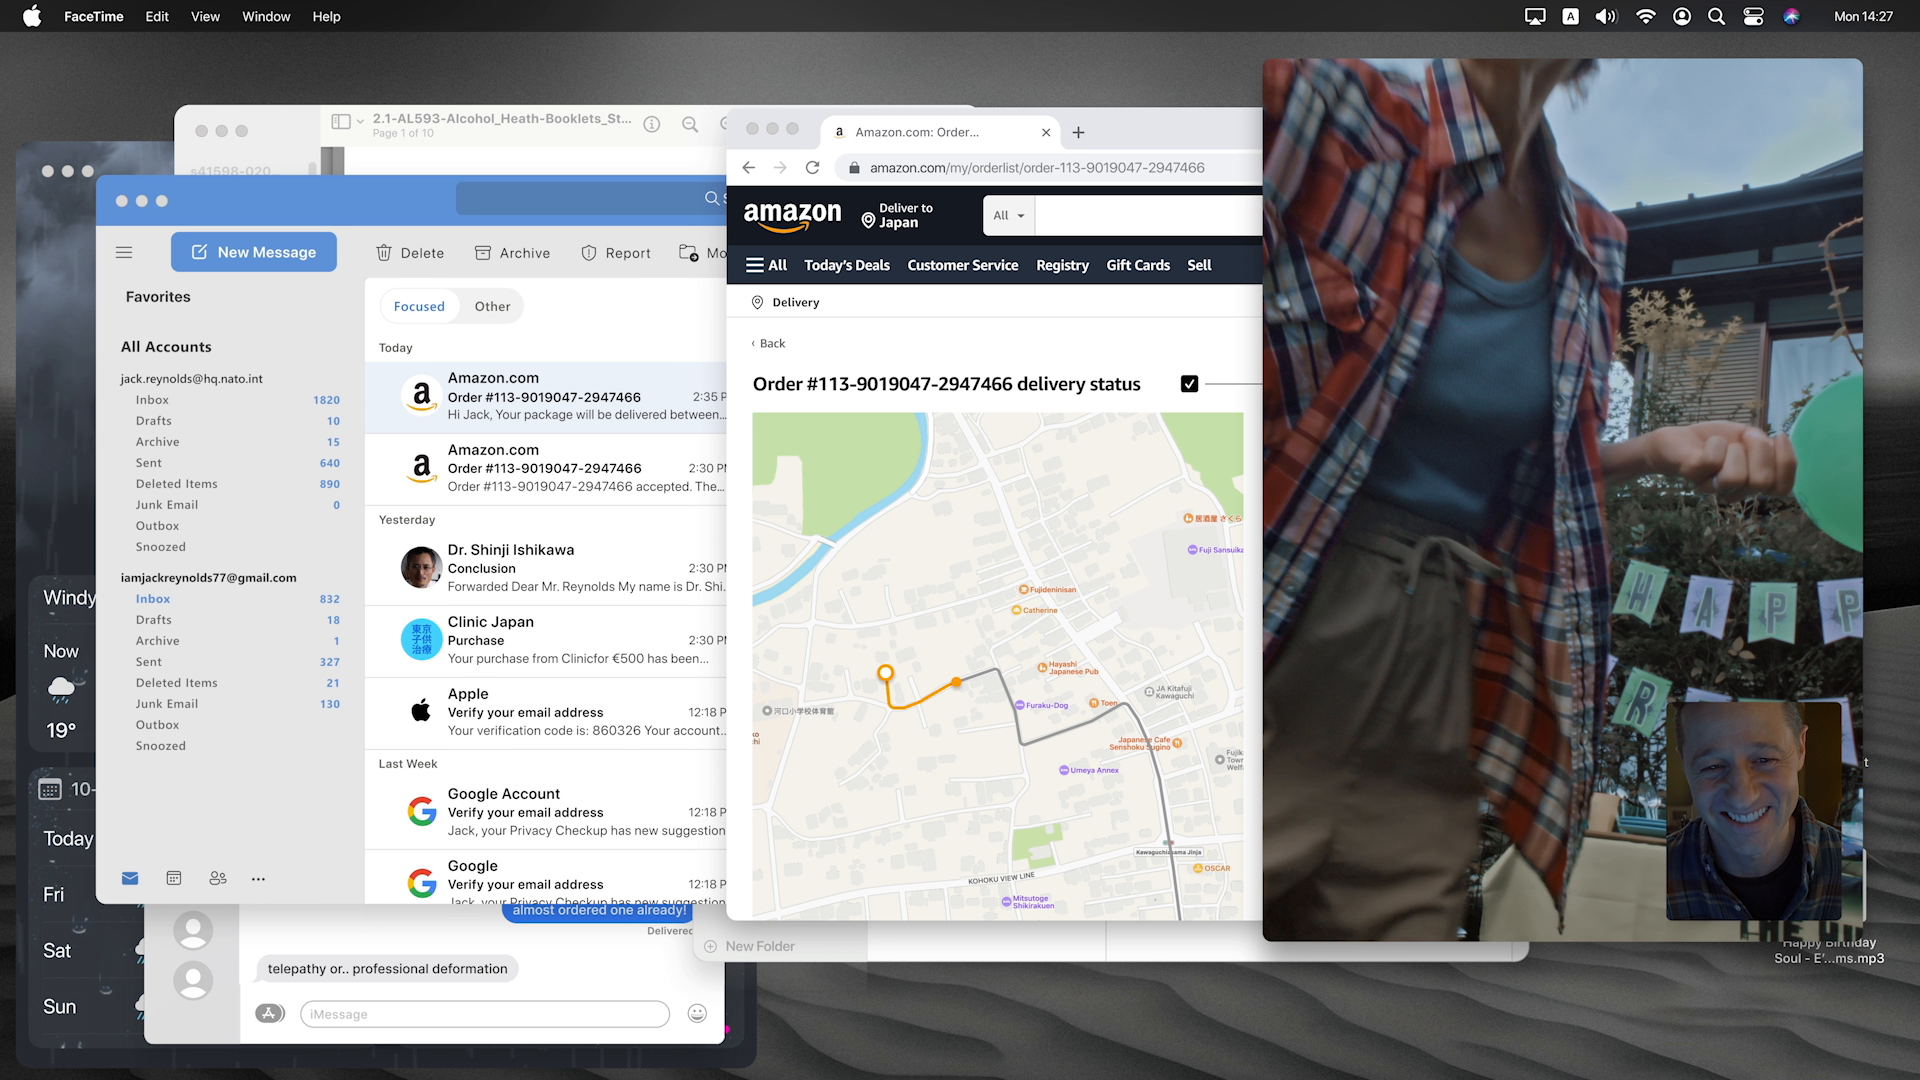Go back in the Amazon browser window

click(749, 168)
